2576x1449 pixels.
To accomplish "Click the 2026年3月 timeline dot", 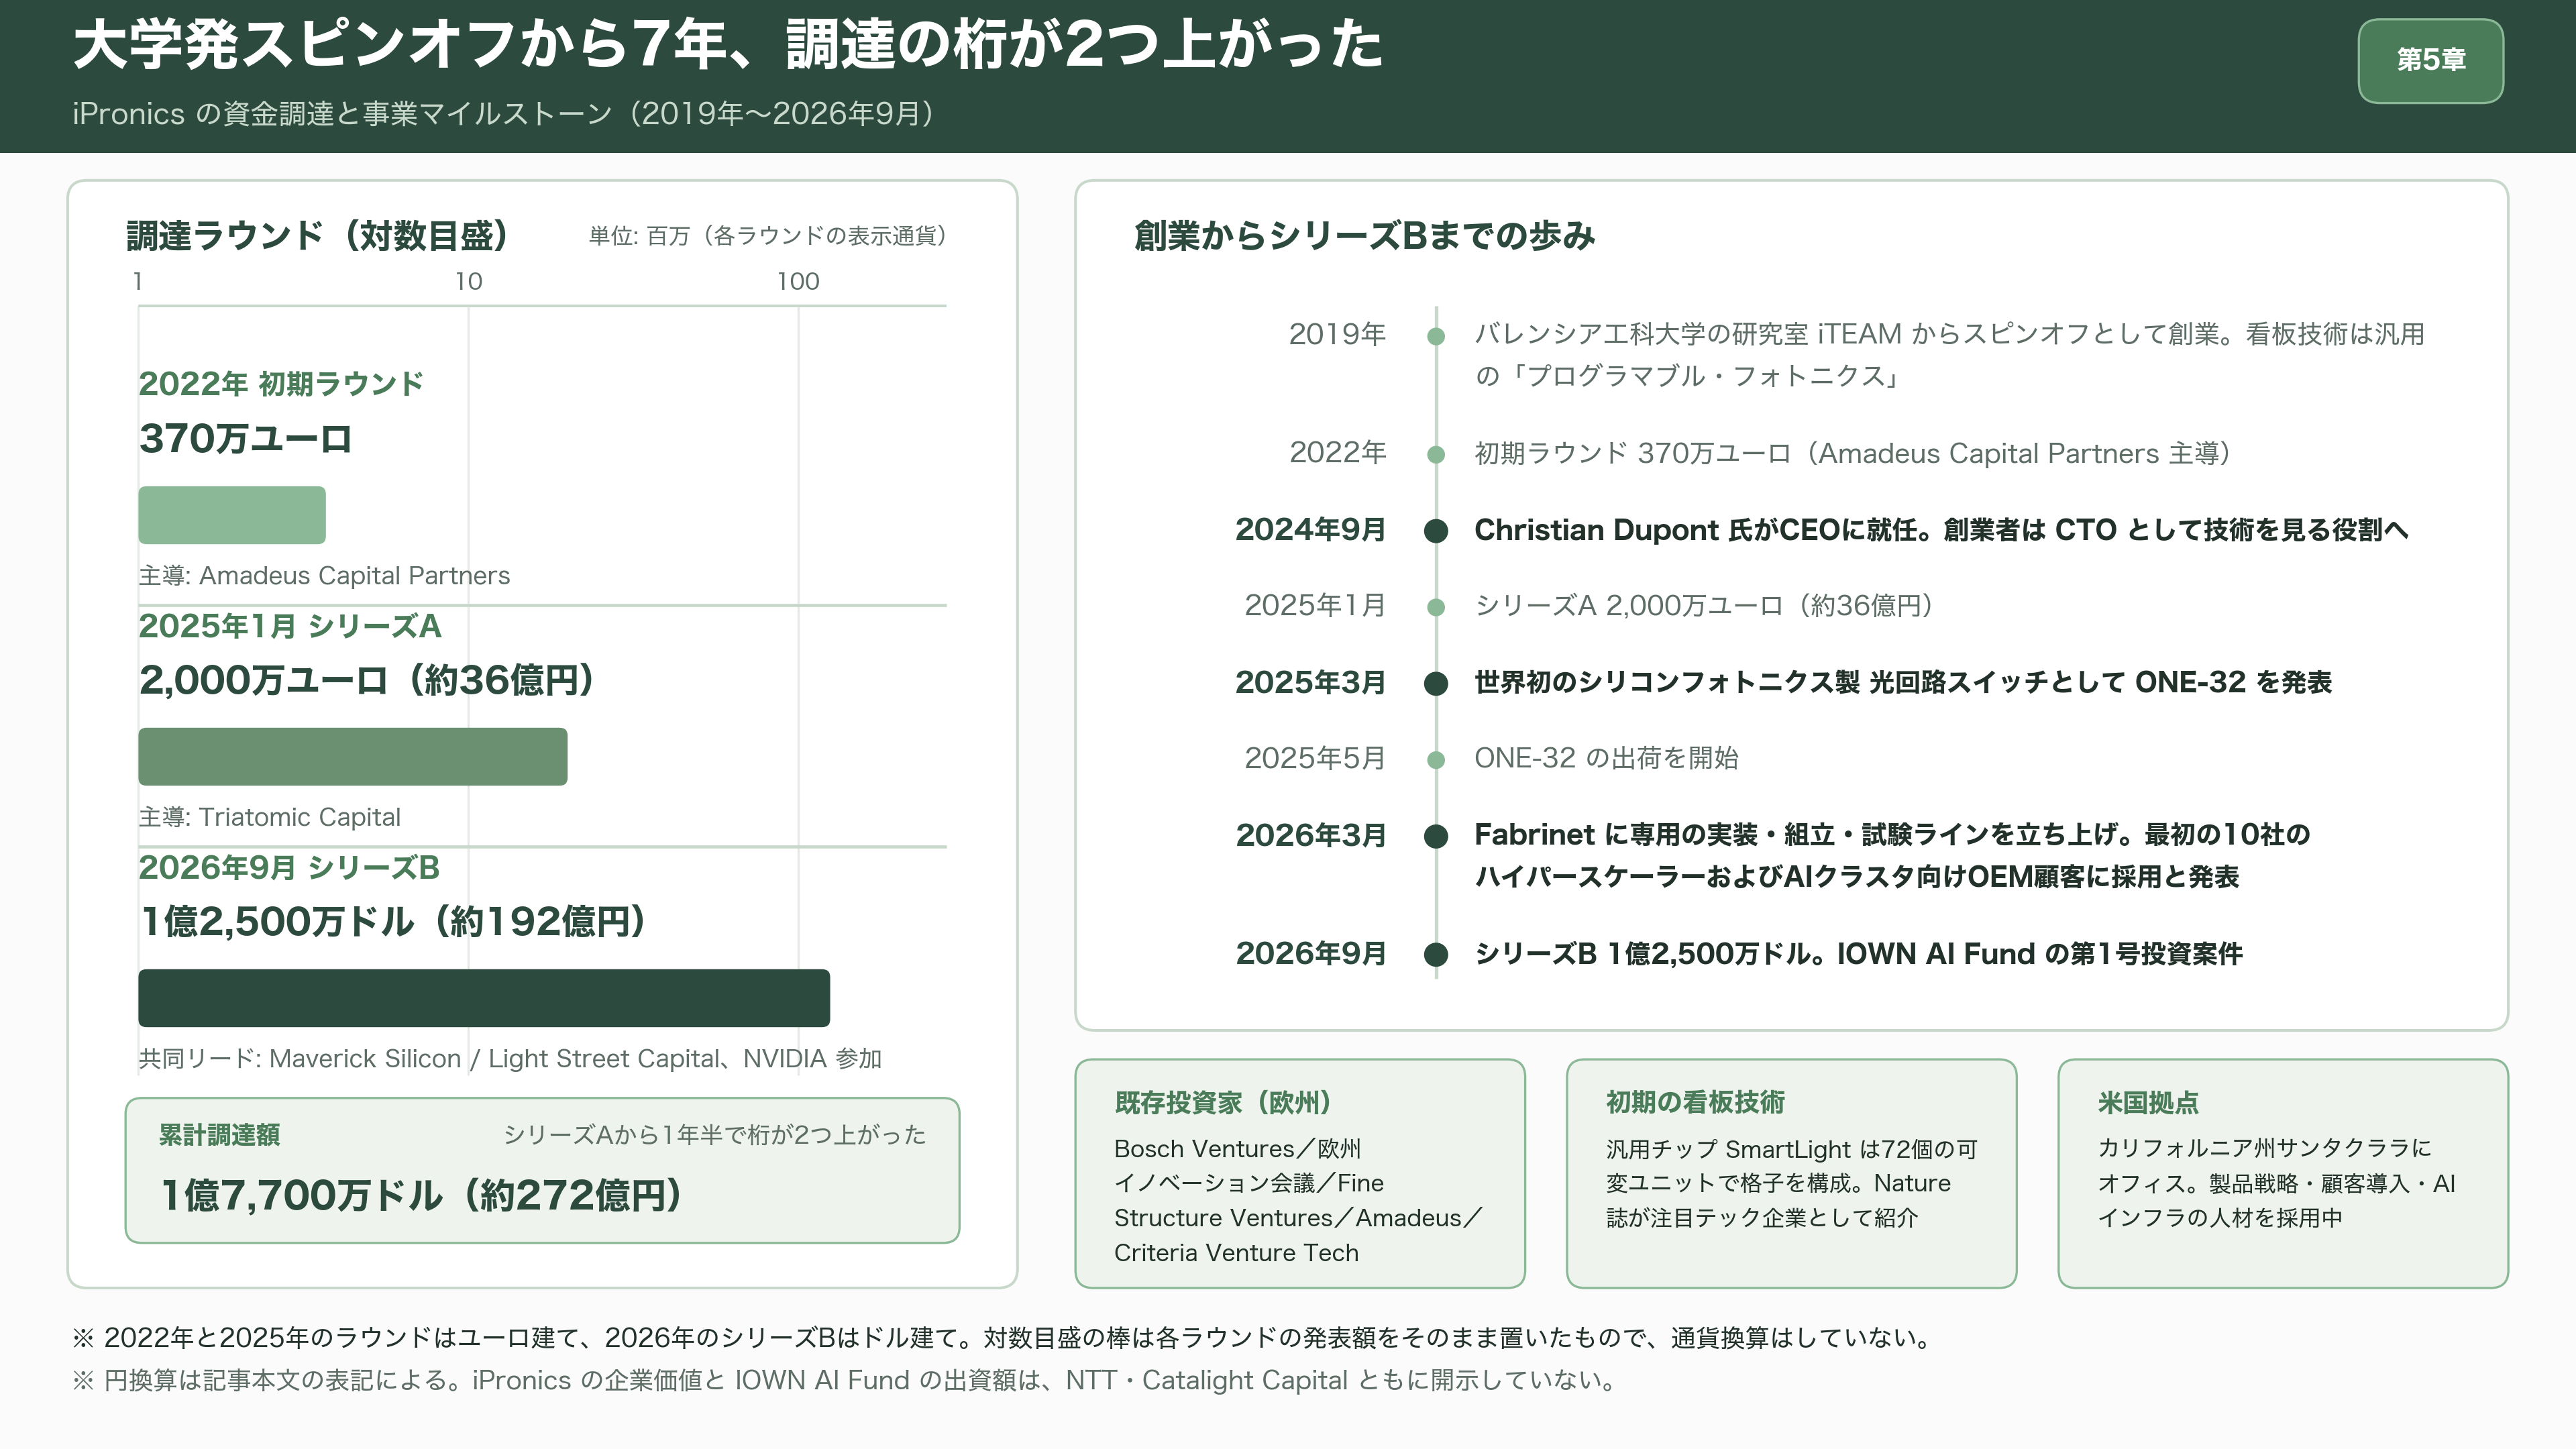I will tap(1436, 836).
